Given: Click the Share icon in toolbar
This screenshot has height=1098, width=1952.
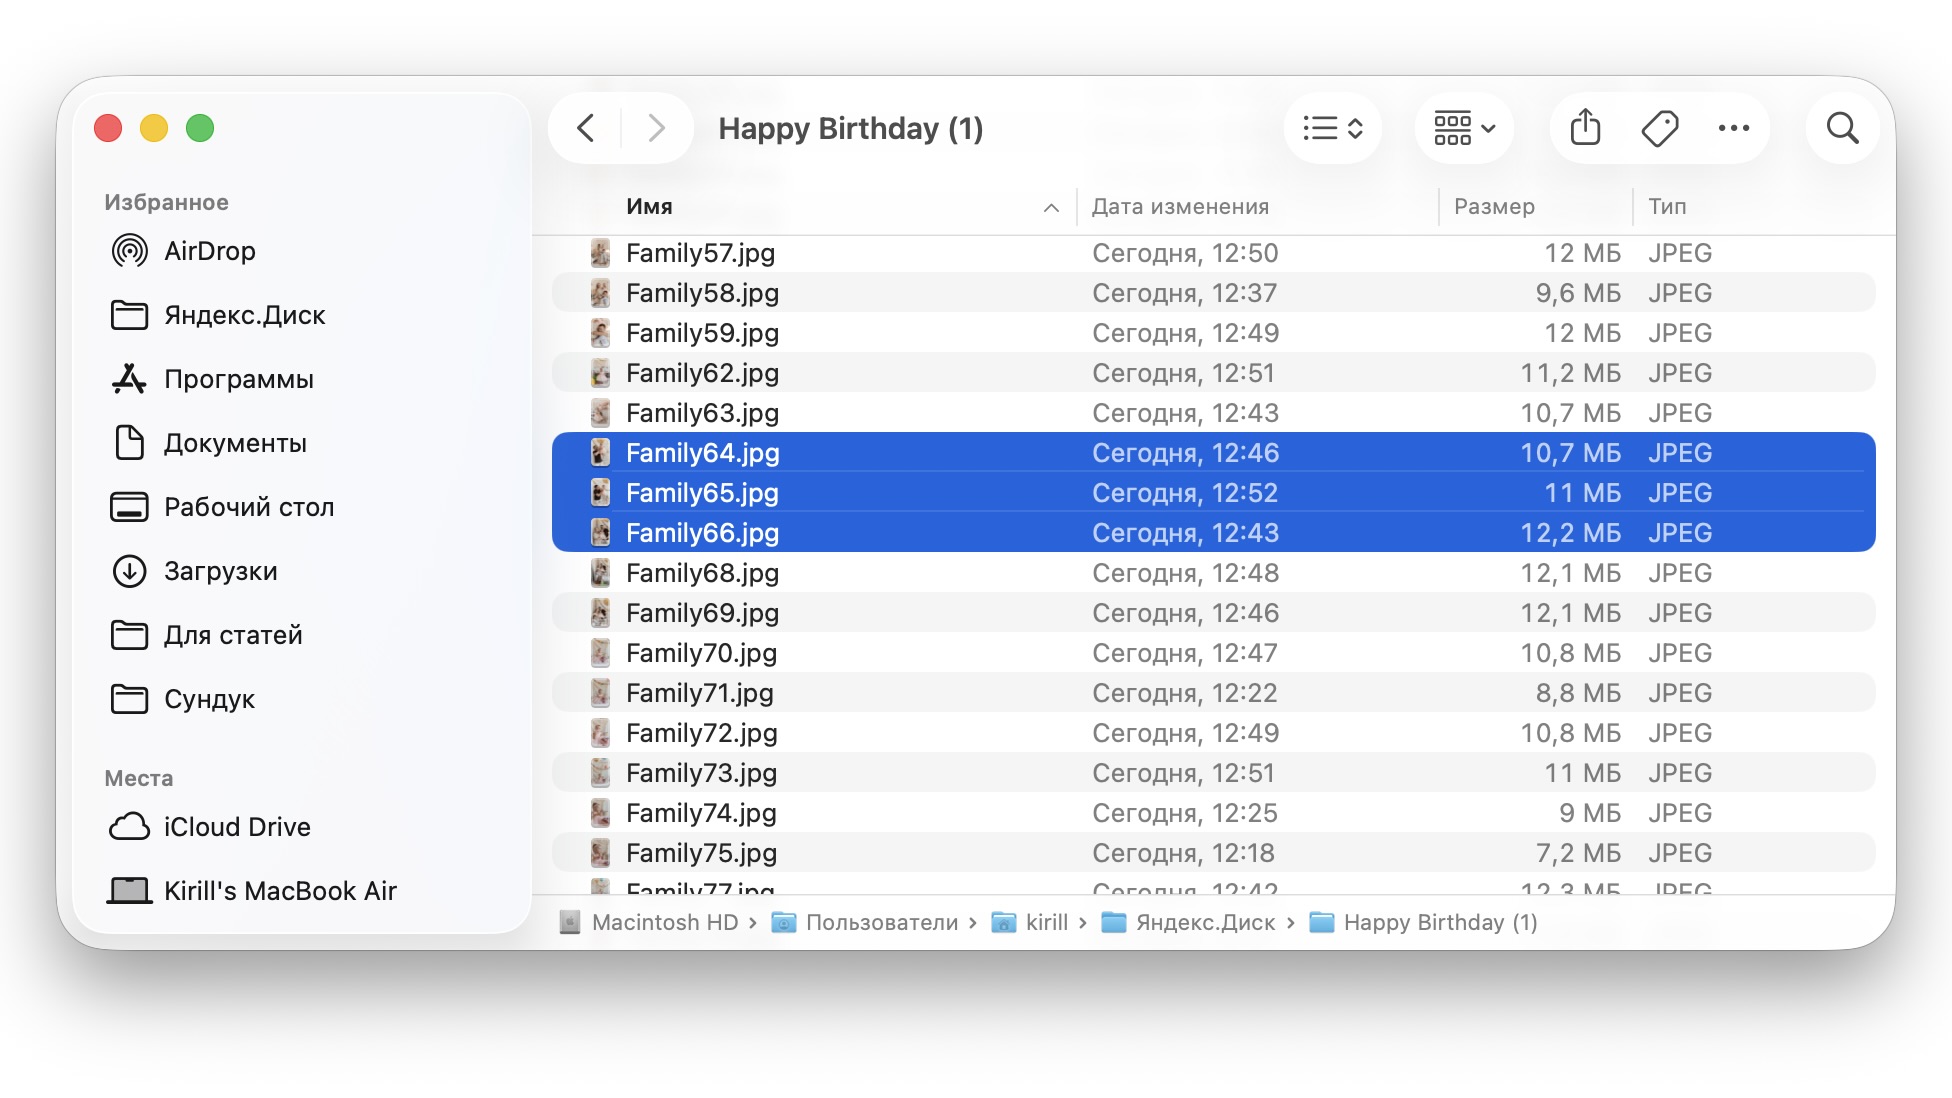Looking at the screenshot, I should coord(1585,128).
